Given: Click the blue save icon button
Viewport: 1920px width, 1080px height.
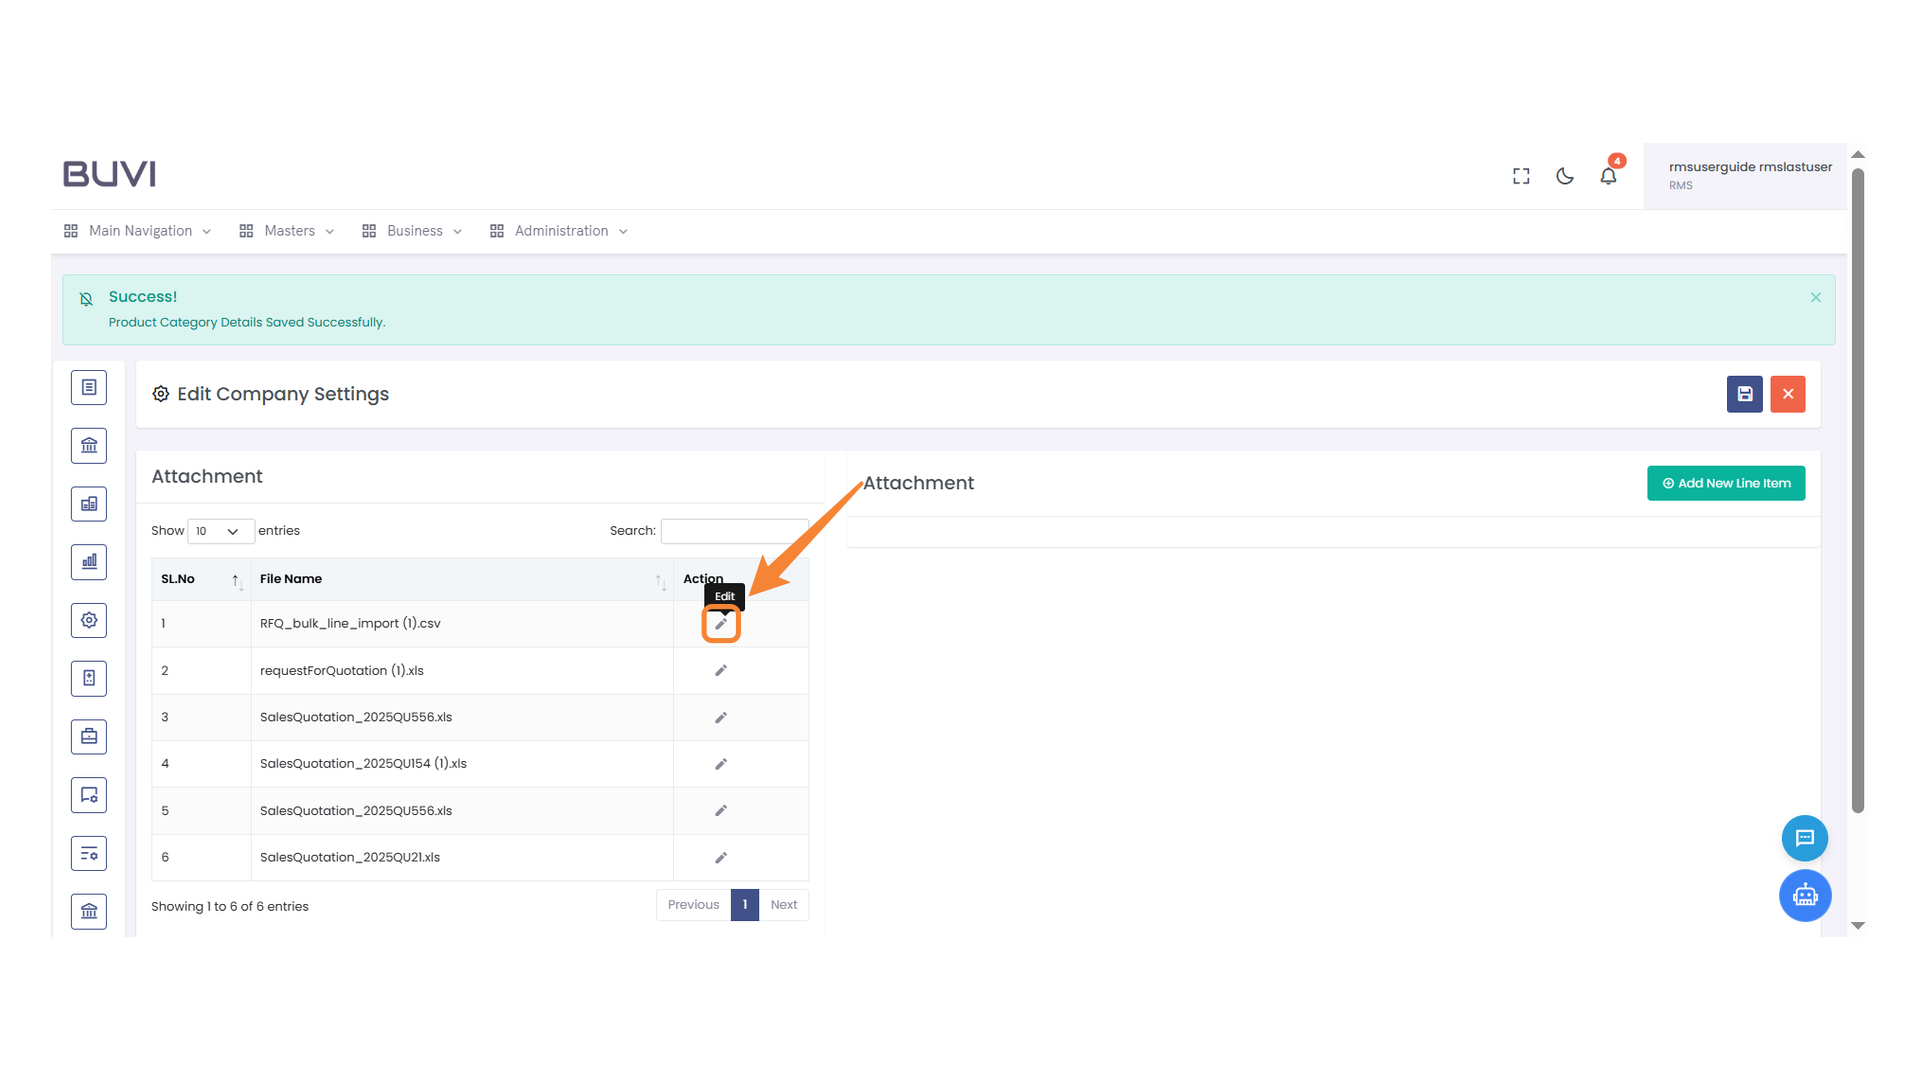Looking at the screenshot, I should (x=1744, y=394).
